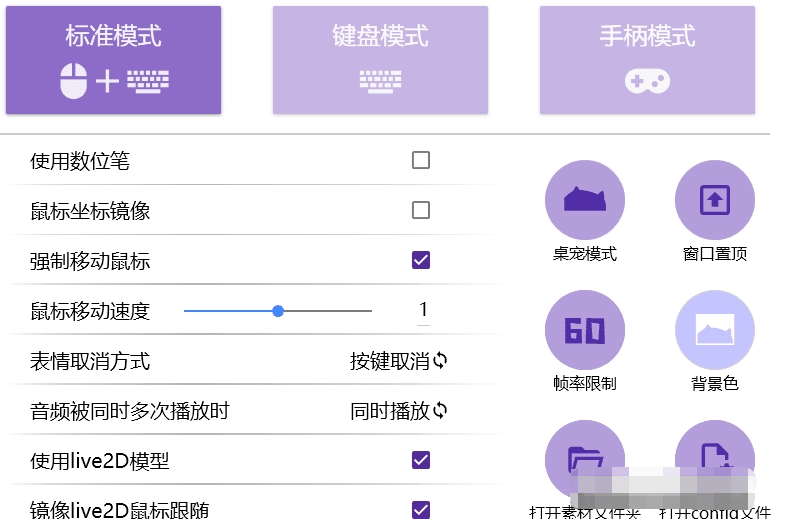This screenshot has height=525, width=785.
Task: Open the 帧率限制 60 fps icon
Action: [585, 330]
